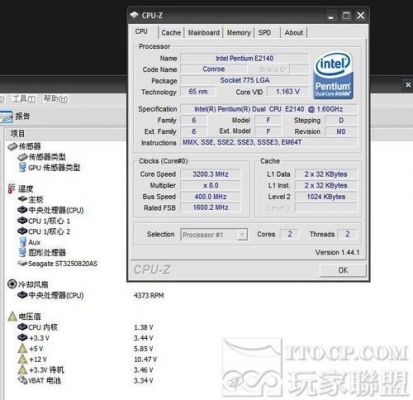Click the +3.3V 待机 voltage icon
The width and height of the screenshot is (413, 400).
(x=22, y=370)
